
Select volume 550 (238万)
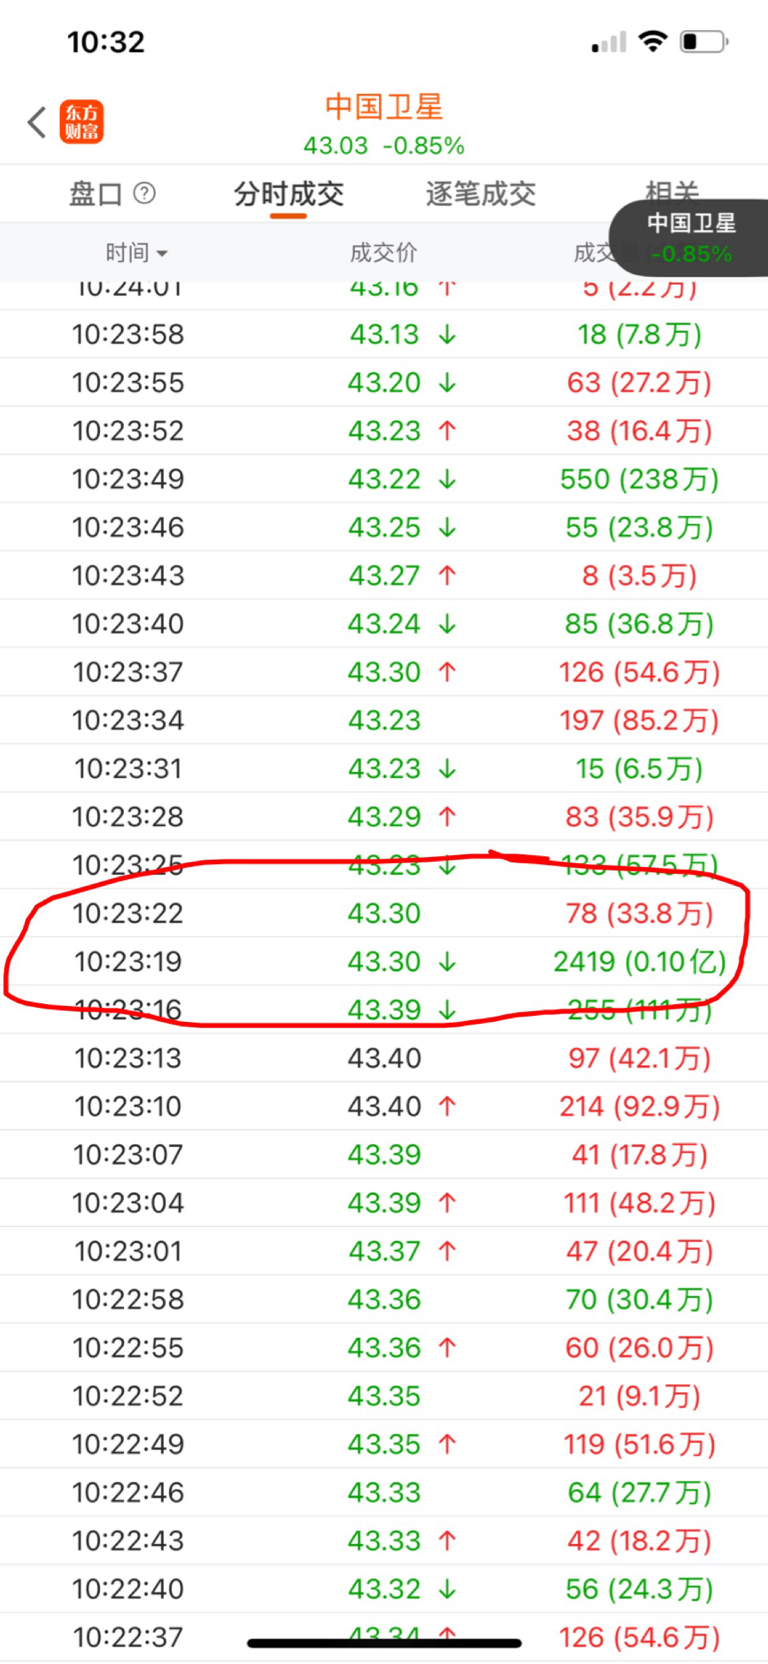pyautogui.click(x=639, y=479)
